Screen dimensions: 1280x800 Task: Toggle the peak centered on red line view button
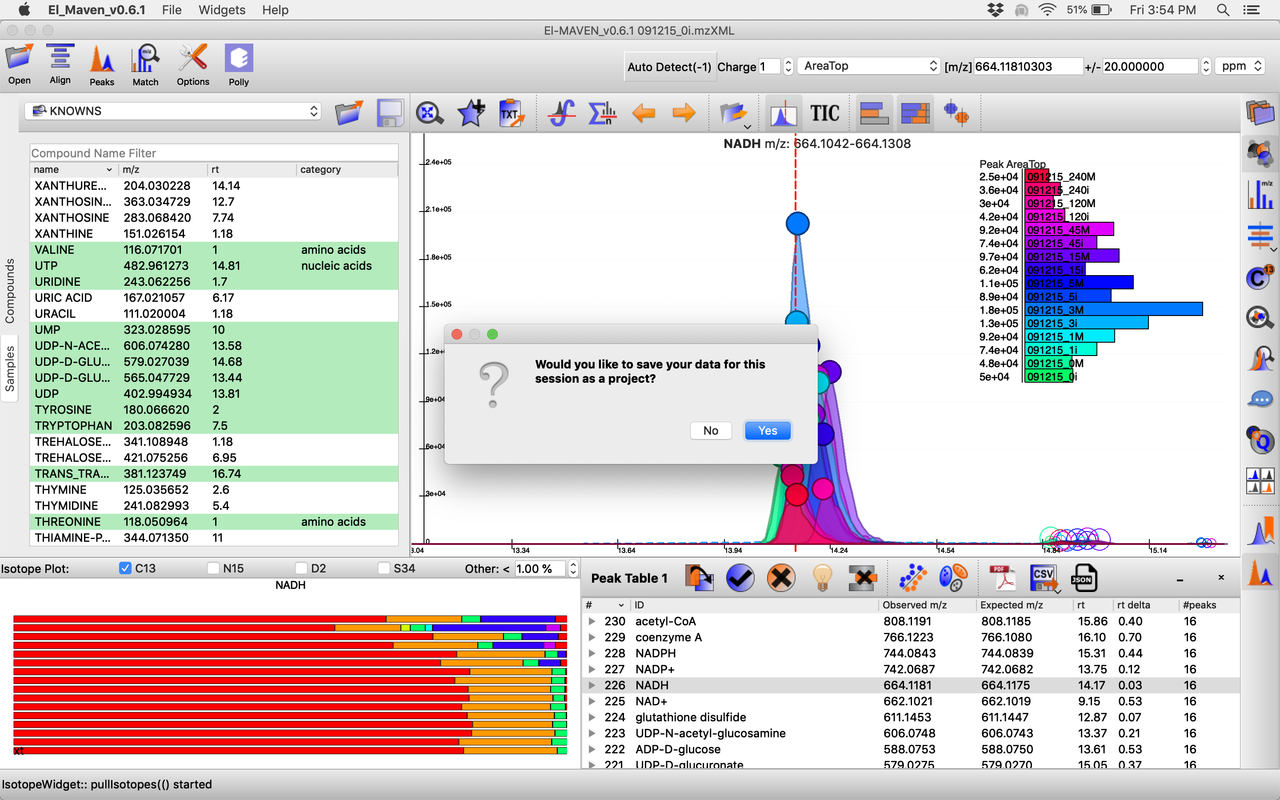783,113
